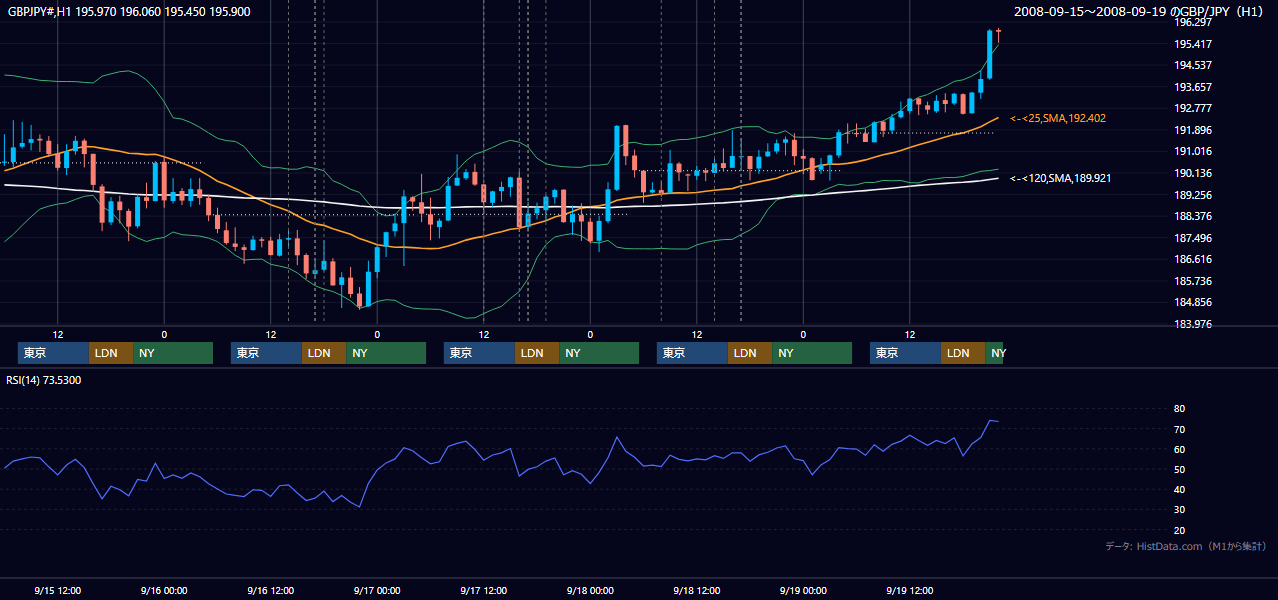Click the 9/17 12:00 date label
Screen dimensions: 1278x600
pyautogui.click(x=483, y=590)
